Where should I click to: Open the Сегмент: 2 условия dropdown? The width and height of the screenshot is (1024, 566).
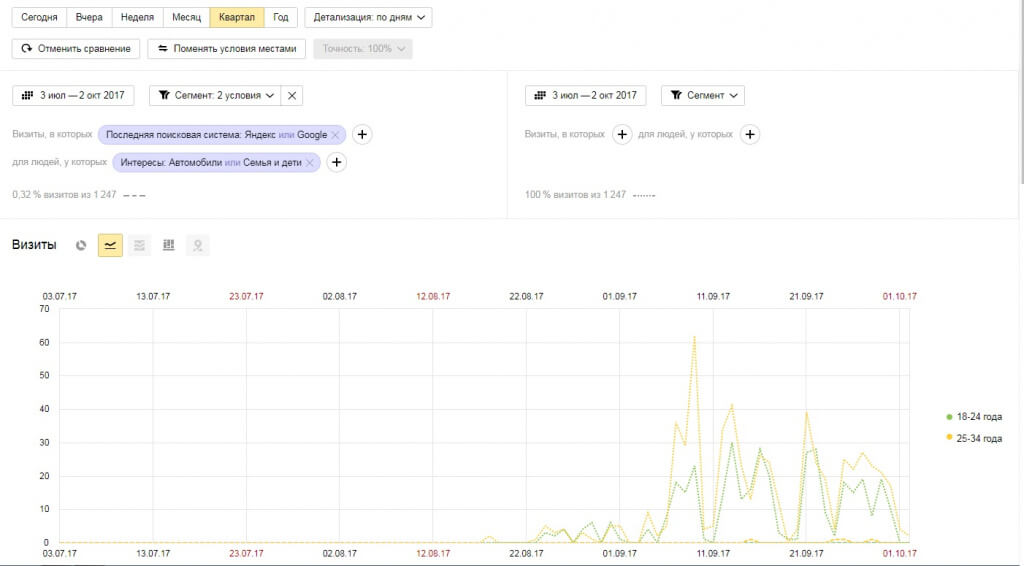click(215, 95)
